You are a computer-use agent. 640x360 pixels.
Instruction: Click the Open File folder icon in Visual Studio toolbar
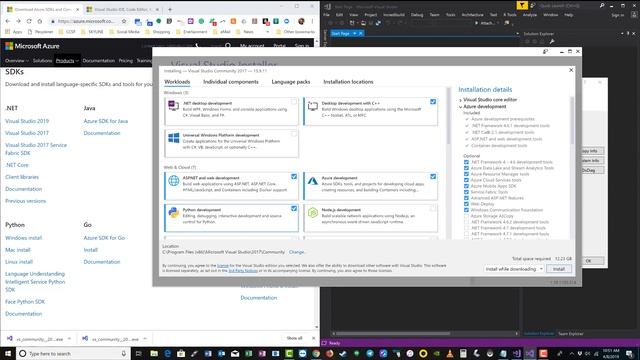pyautogui.click(x=363, y=23)
